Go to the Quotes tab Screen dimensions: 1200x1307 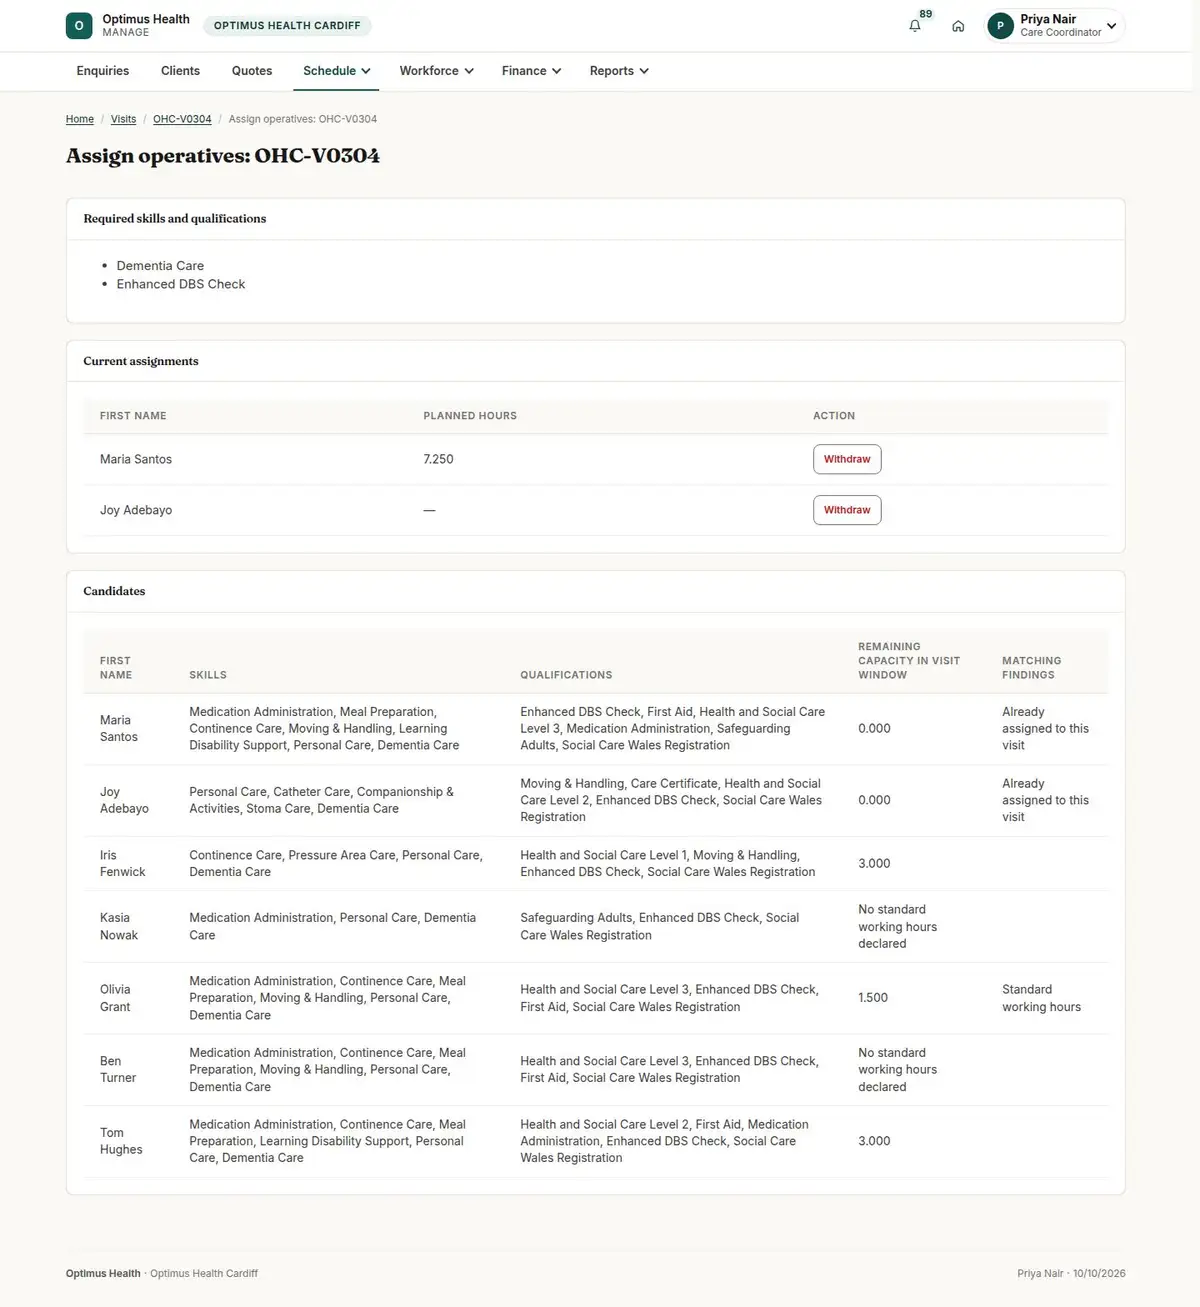[x=252, y=71]
